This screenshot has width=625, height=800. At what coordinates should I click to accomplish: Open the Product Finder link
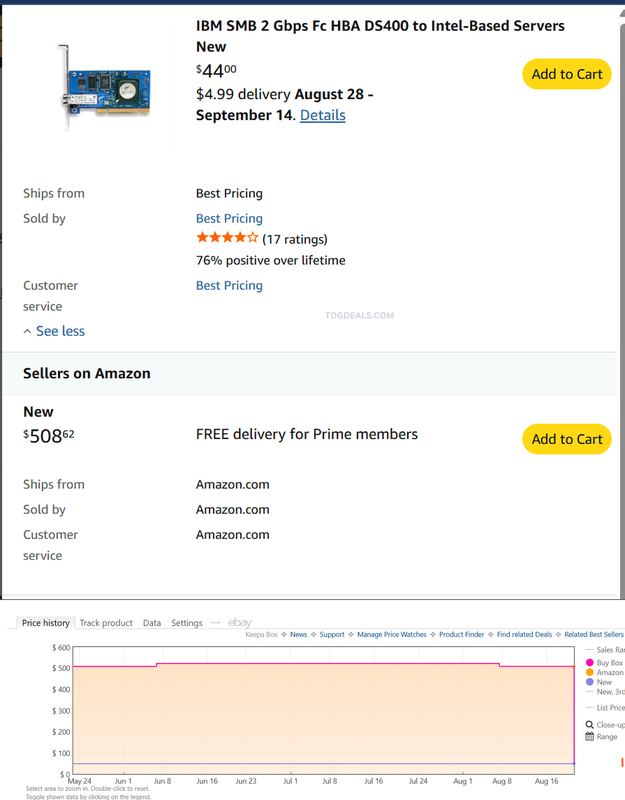(x=461, y=635)
